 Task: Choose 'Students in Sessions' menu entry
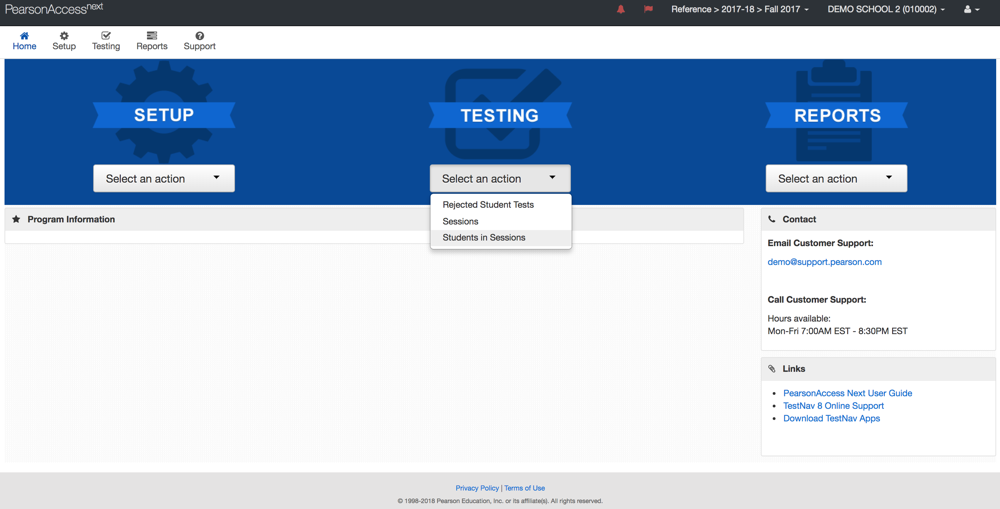click(x=484, y=238)
